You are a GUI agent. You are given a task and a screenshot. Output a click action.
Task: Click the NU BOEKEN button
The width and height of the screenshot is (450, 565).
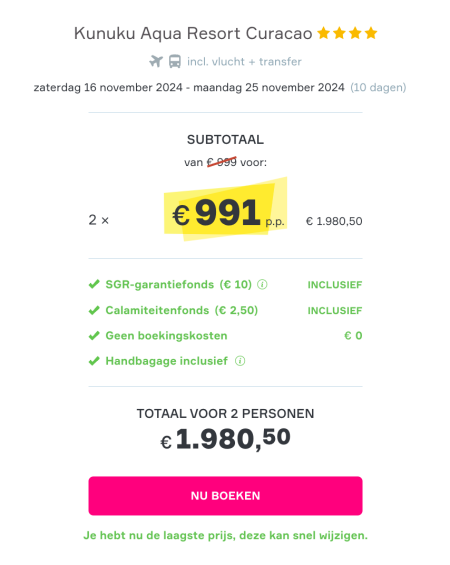225,496
